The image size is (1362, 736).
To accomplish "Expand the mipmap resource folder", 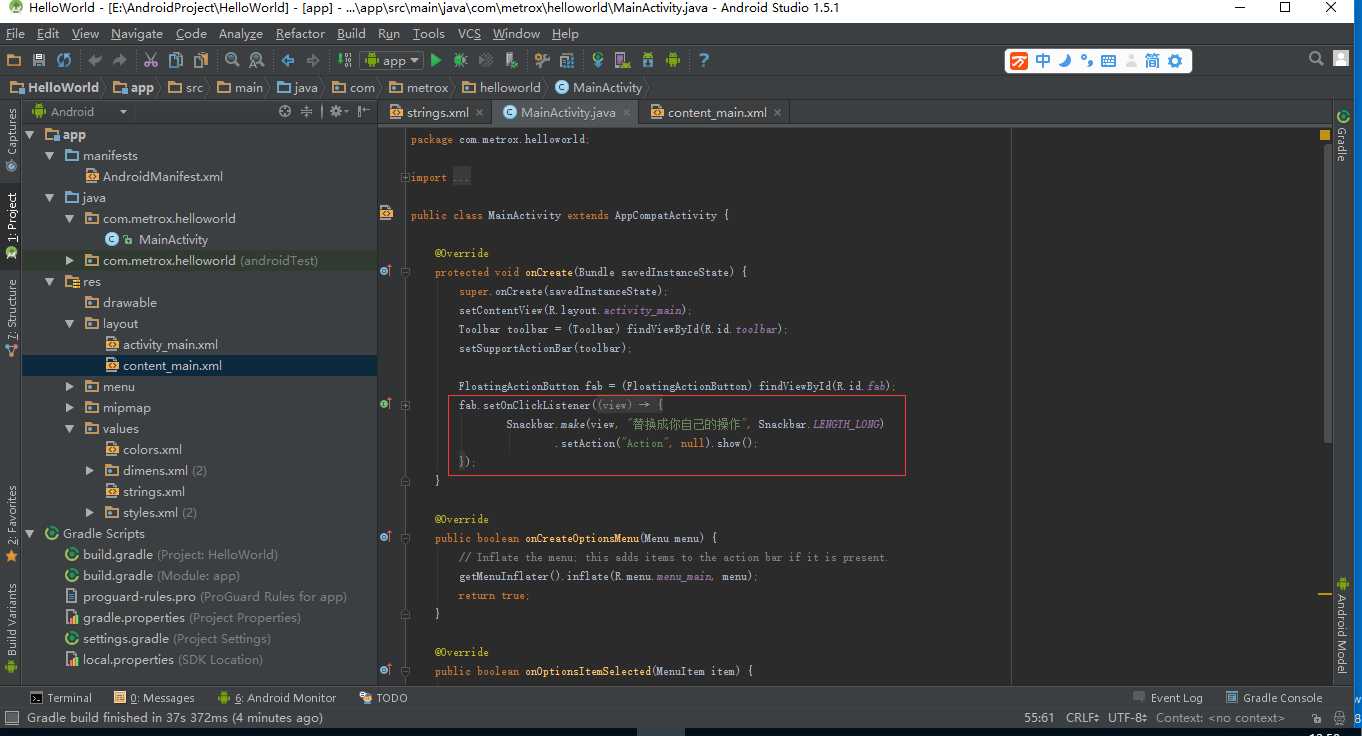I will (x=69, y=407).
